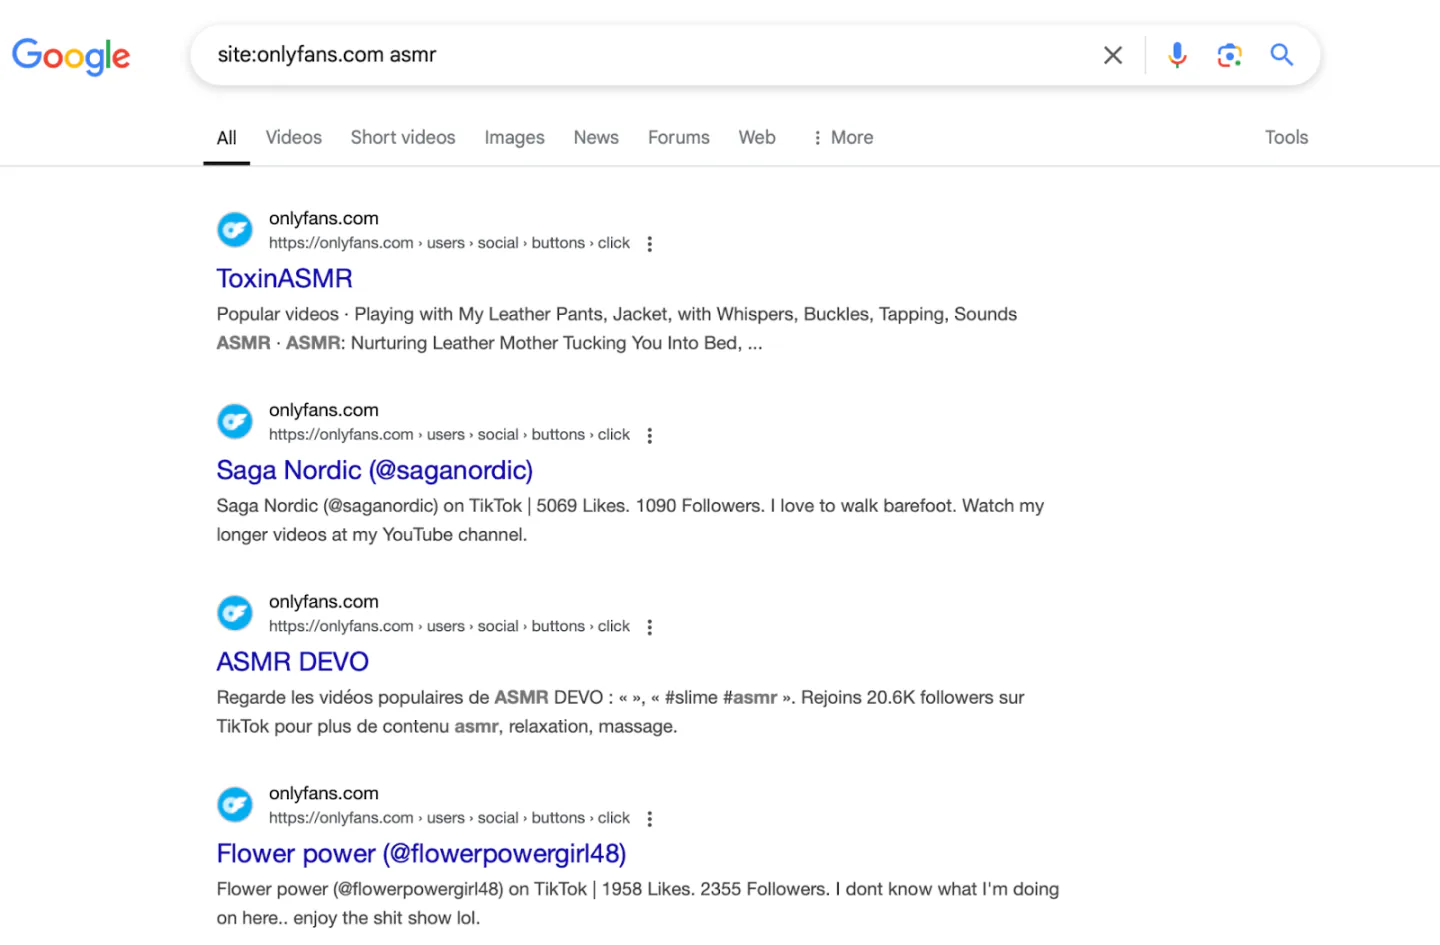Select the All tab
Screen dimensions: 1440x945
(x=227, y=138)
